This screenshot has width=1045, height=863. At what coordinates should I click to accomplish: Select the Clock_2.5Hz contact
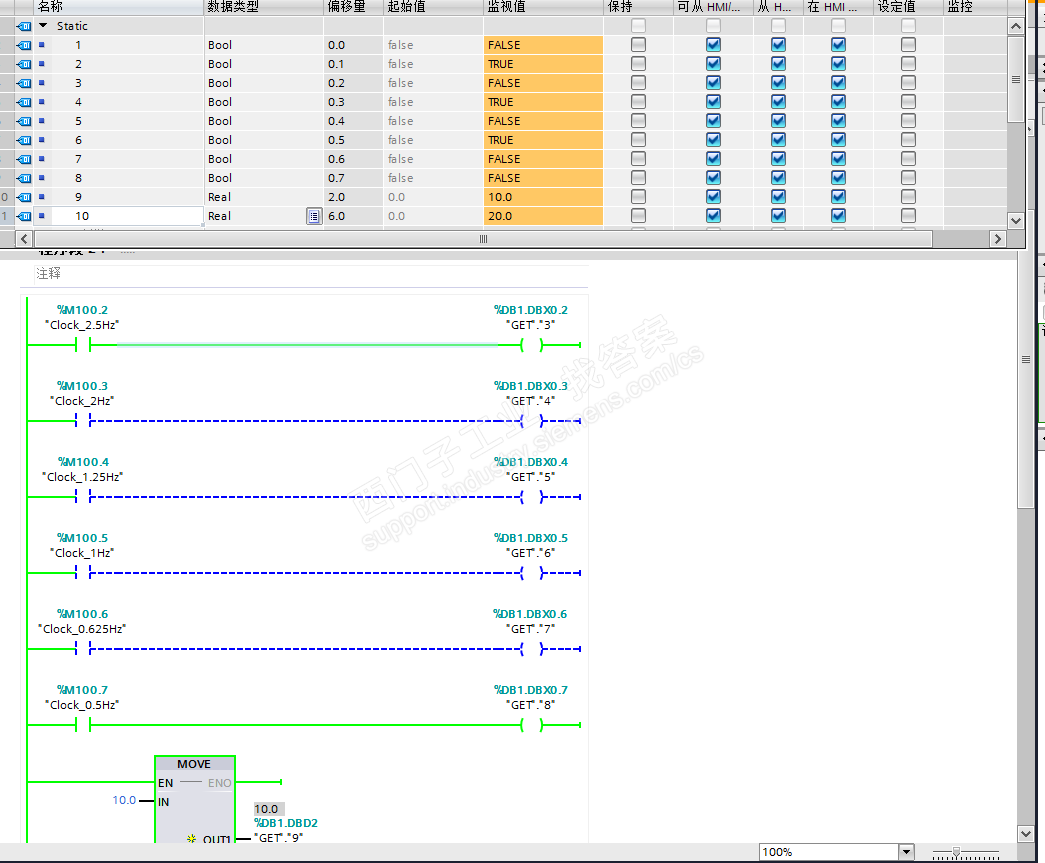(x=83, y=345)
